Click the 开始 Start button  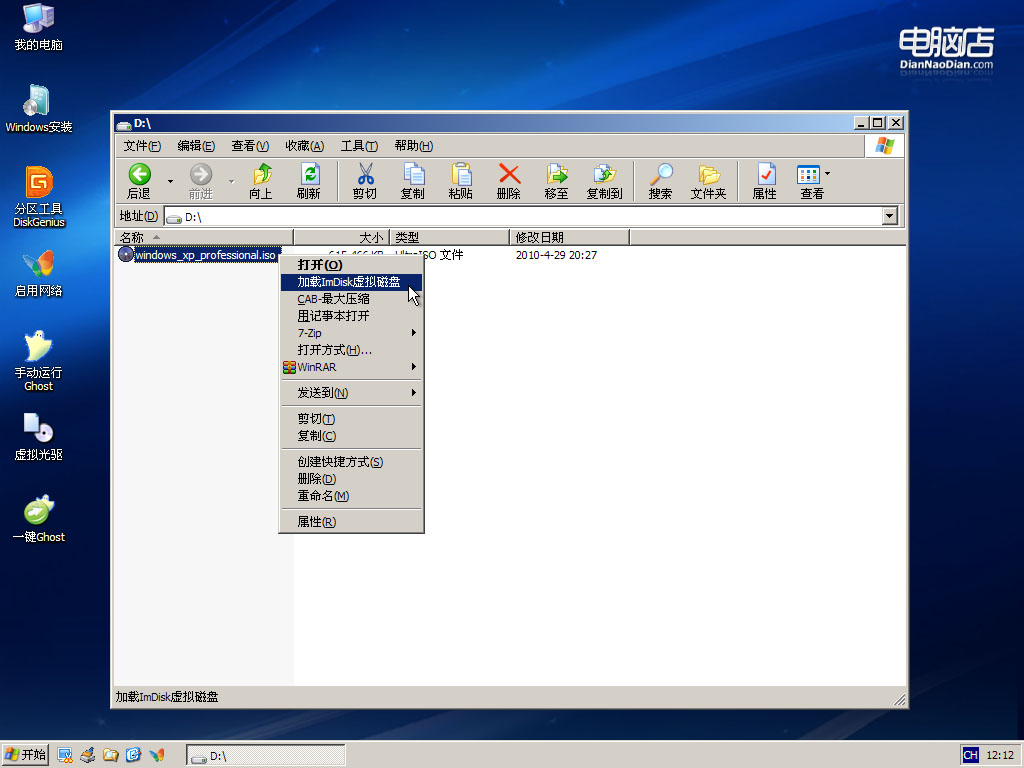(x=27, y=754)
